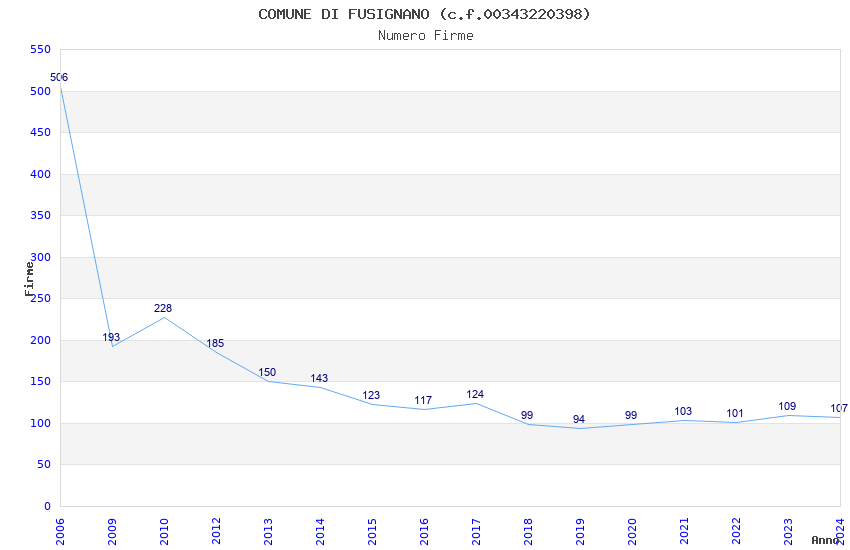Click the 2006 year axis label

coord(60,532)
